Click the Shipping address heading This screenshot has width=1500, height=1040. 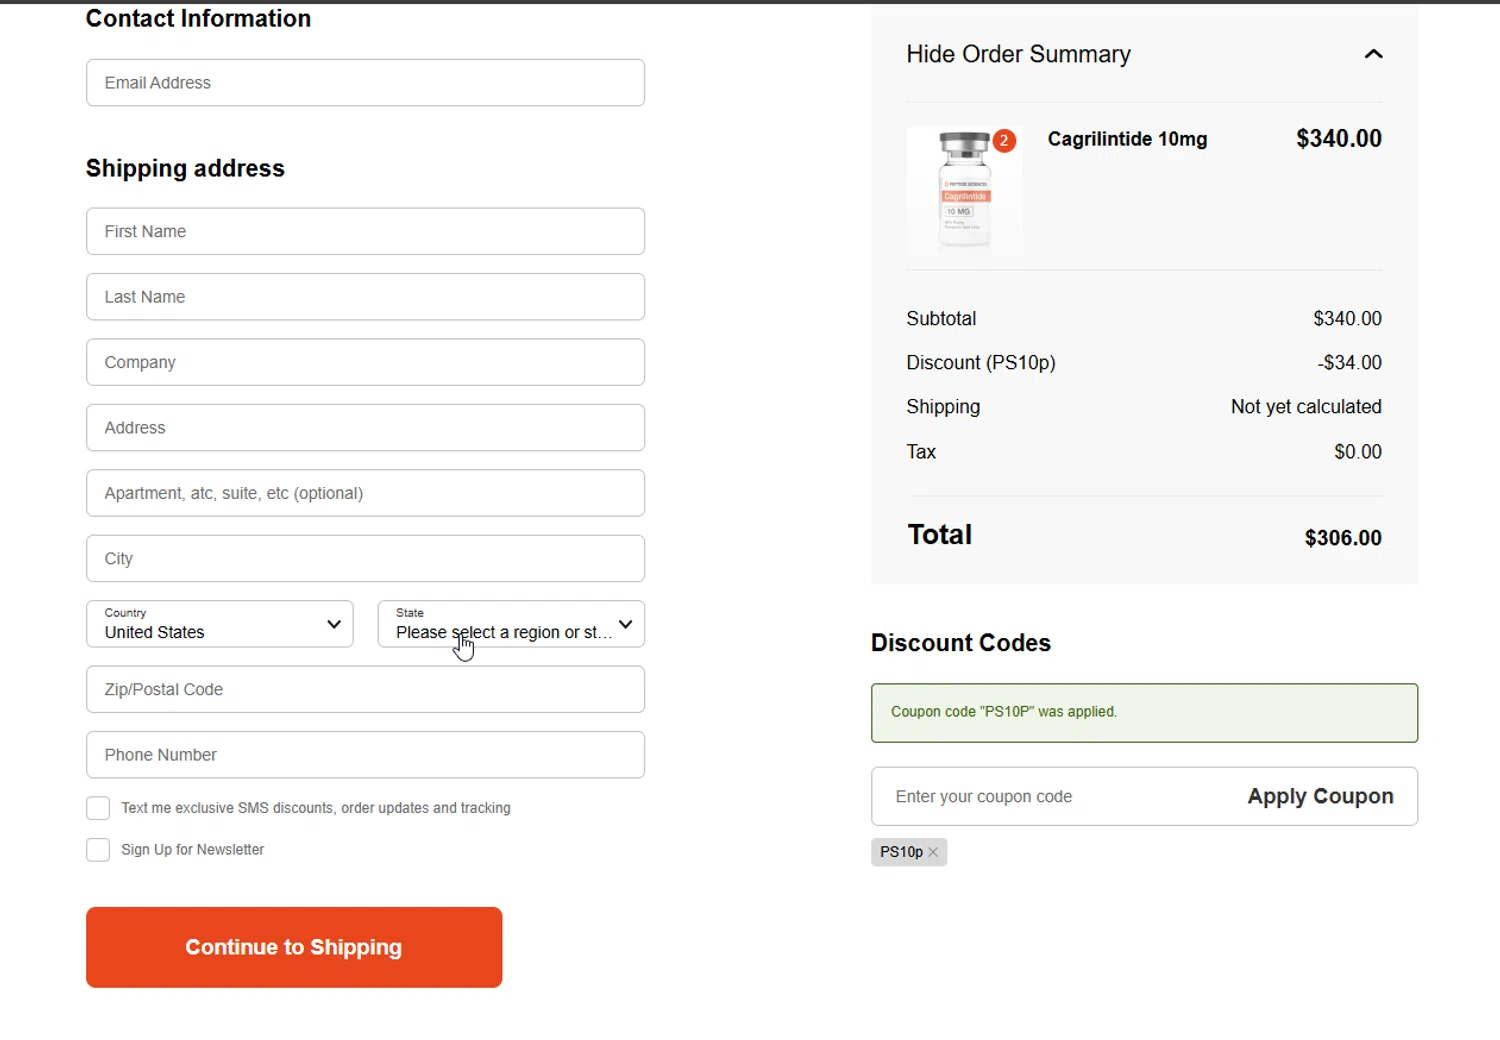tap(185, 168)
